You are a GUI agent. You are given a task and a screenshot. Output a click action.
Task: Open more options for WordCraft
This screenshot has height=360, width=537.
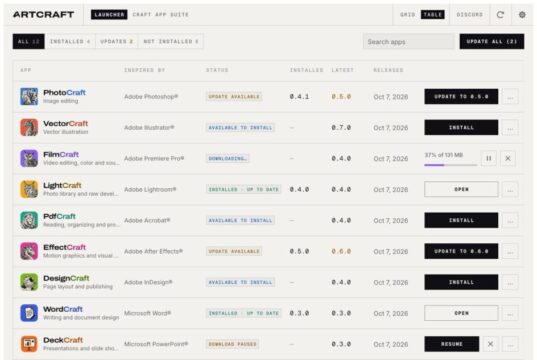510,313
